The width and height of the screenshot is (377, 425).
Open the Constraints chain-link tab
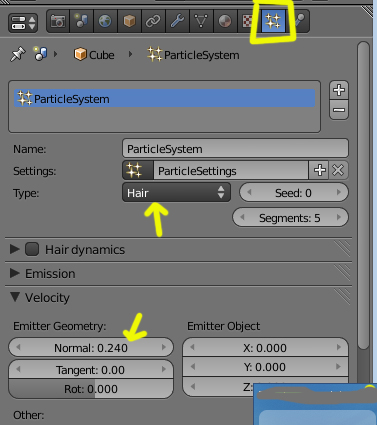[153, 22]
